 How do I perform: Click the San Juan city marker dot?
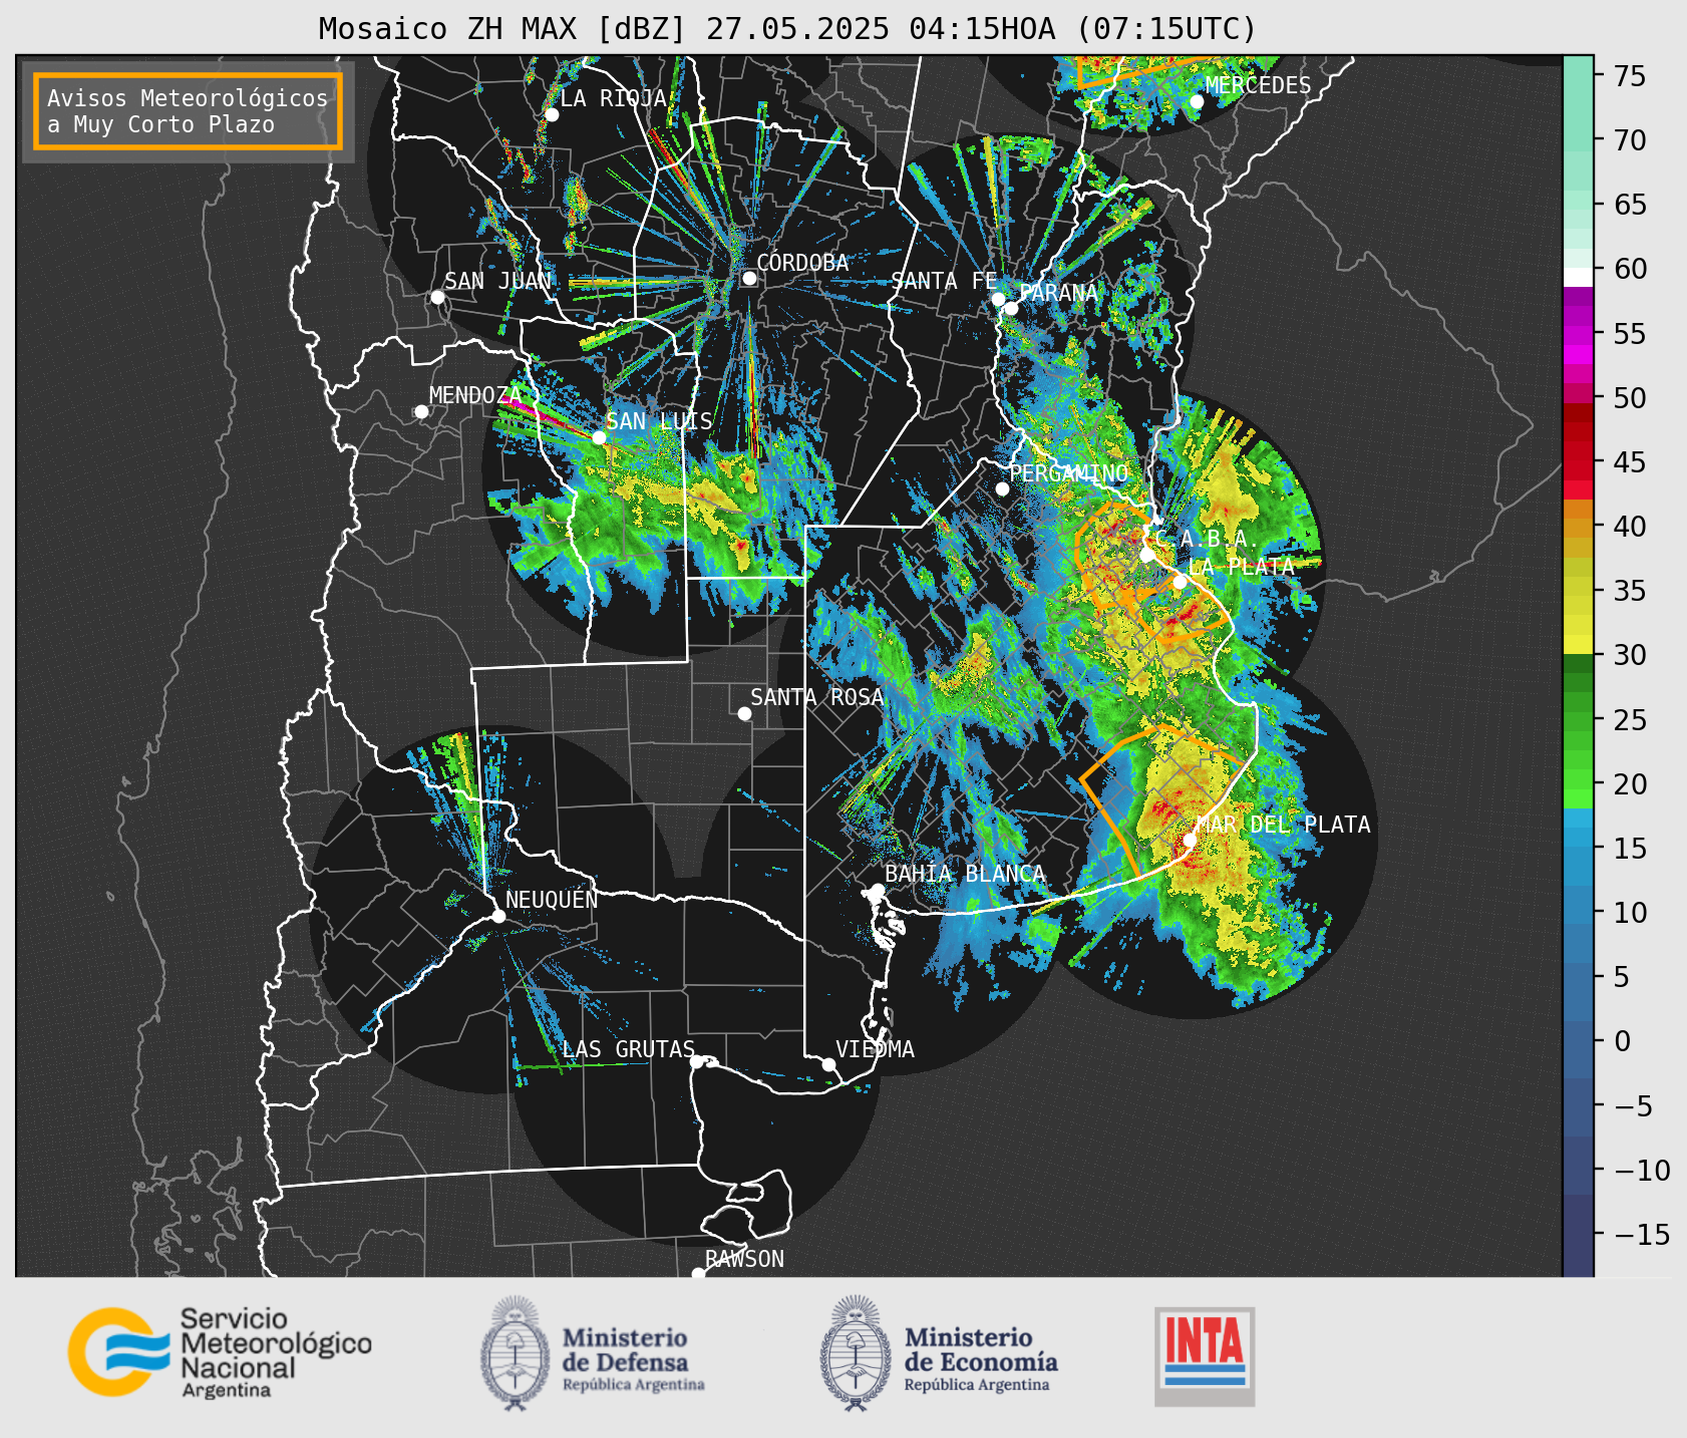[437, 297]
